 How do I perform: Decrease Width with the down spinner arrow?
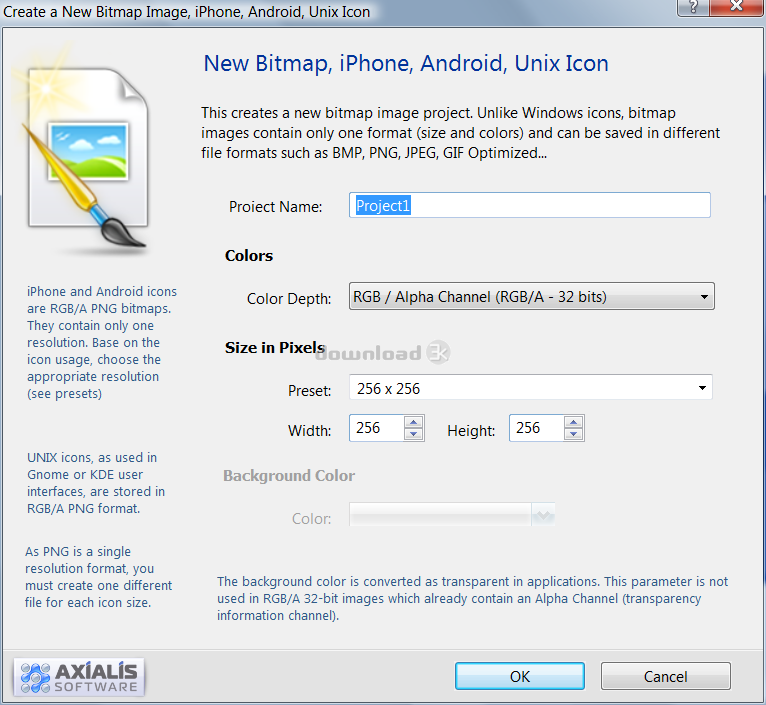pos(414,434)
